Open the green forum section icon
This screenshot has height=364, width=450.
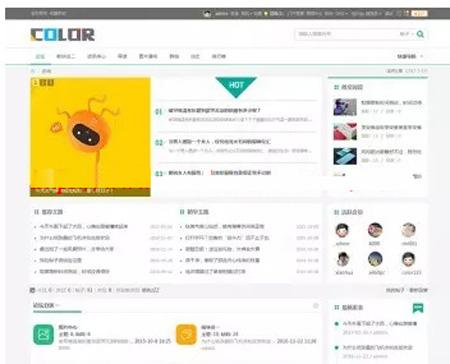[x=43, y=335]
